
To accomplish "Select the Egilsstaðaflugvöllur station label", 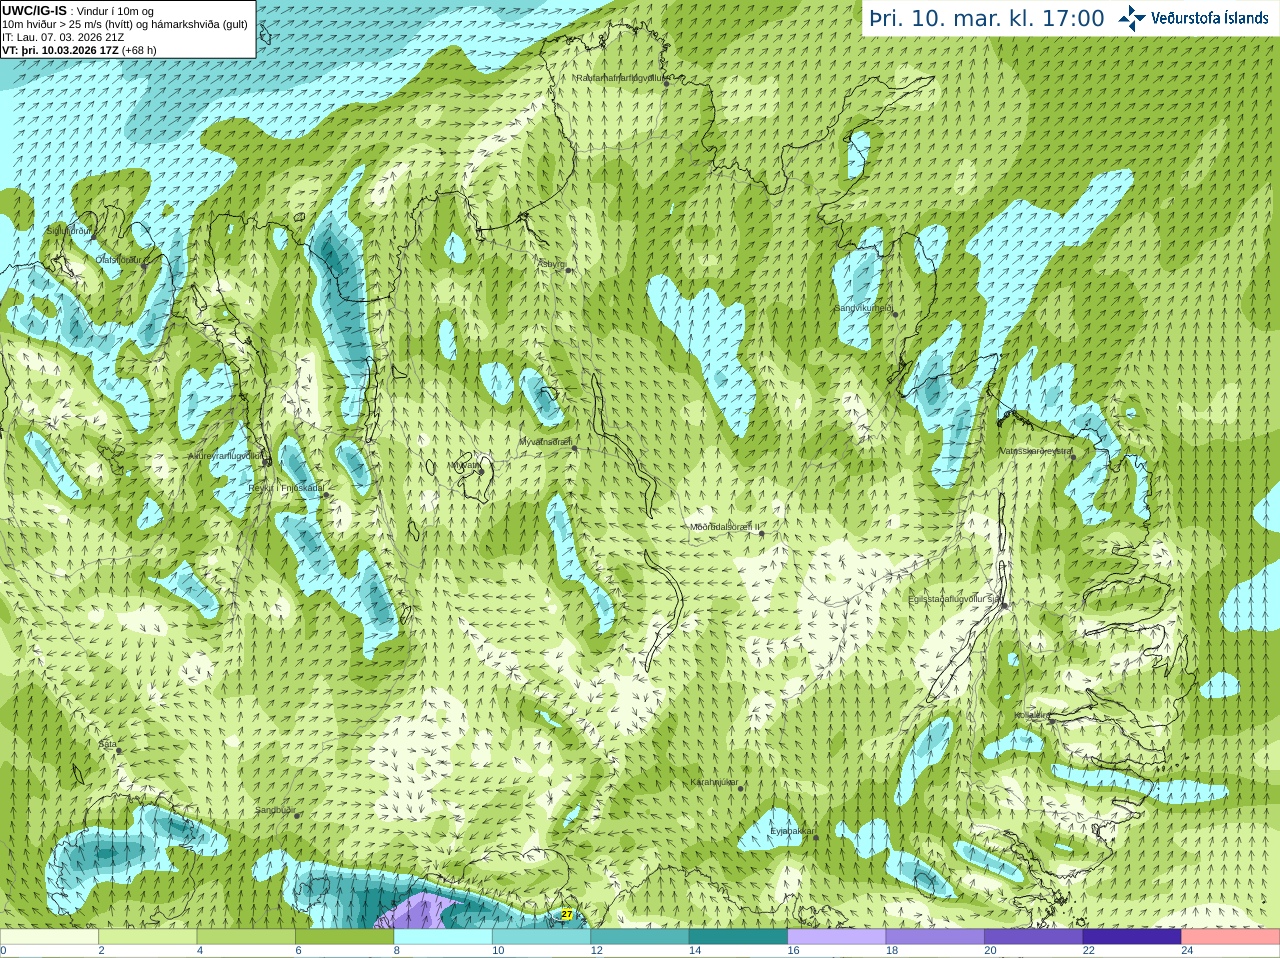I will point(955,599).
